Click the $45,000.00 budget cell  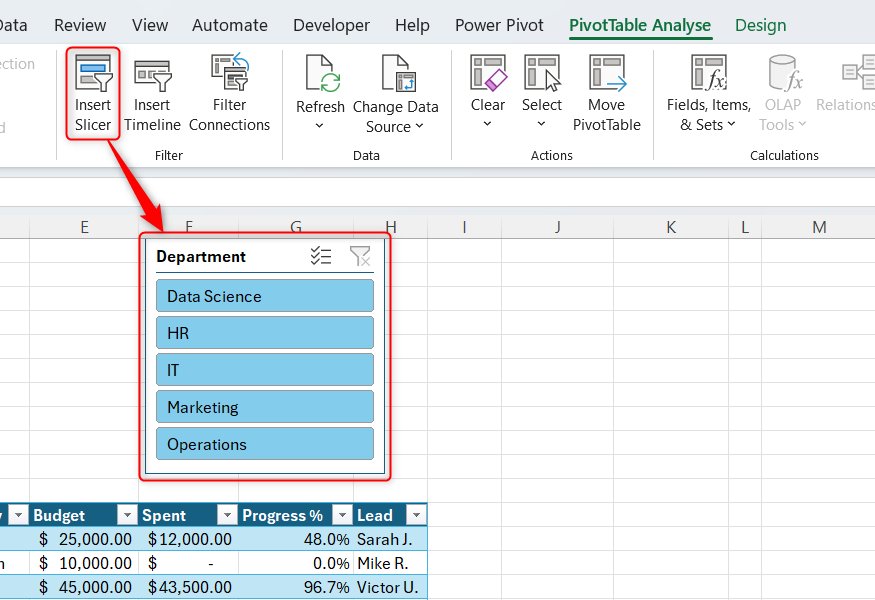tap(84, 587)
